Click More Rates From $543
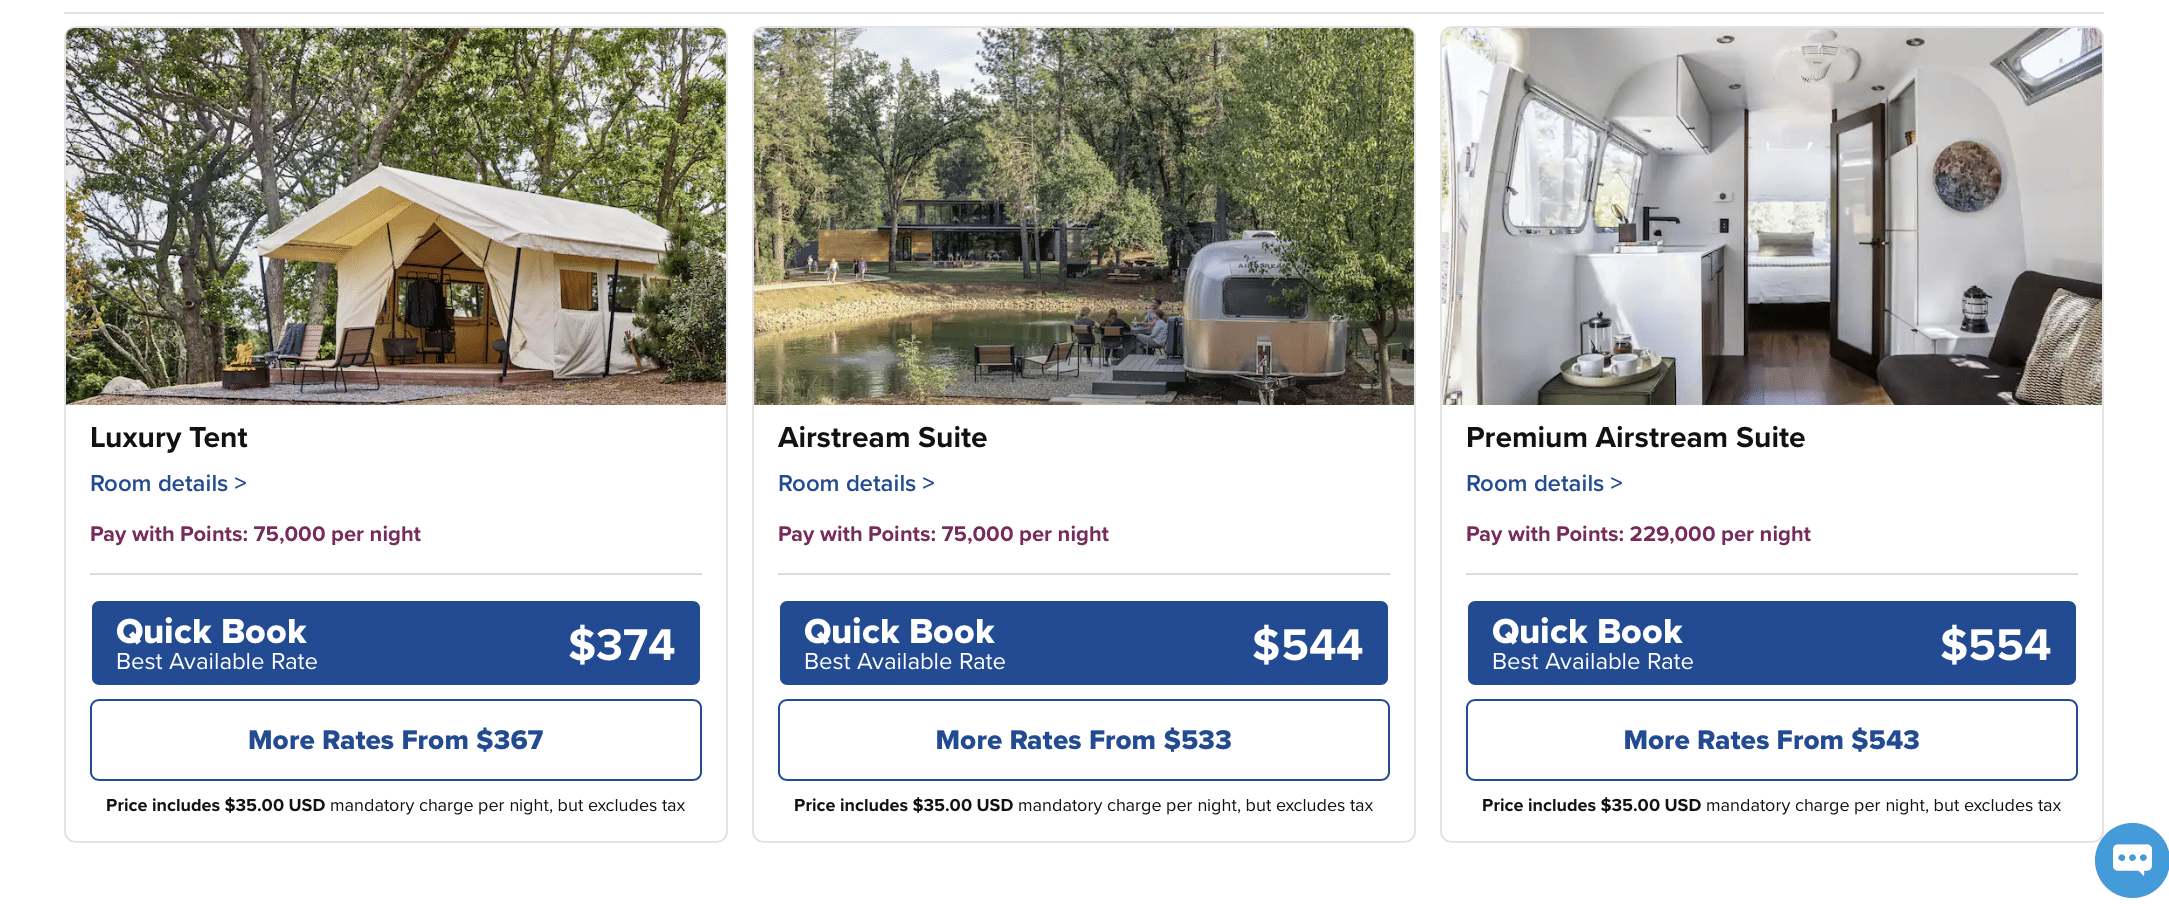The width and height of the screenshot is (2169, 904). tap(1771, 740)
